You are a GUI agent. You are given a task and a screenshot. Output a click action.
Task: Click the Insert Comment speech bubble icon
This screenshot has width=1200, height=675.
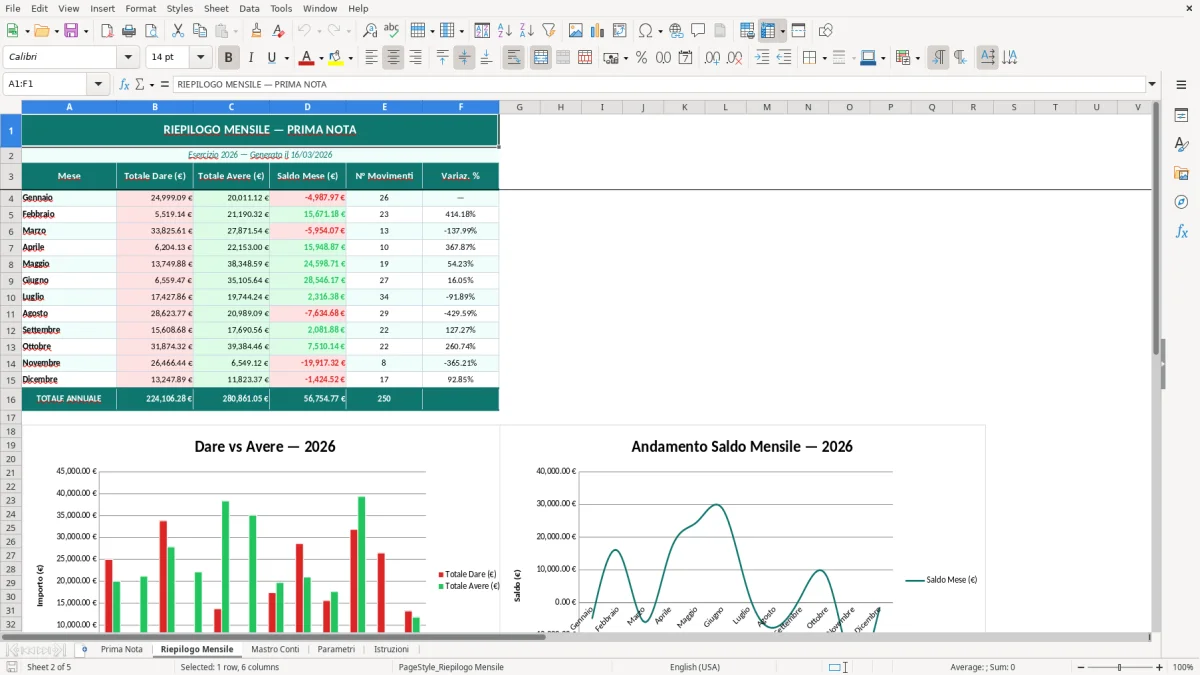coord(698,31)
